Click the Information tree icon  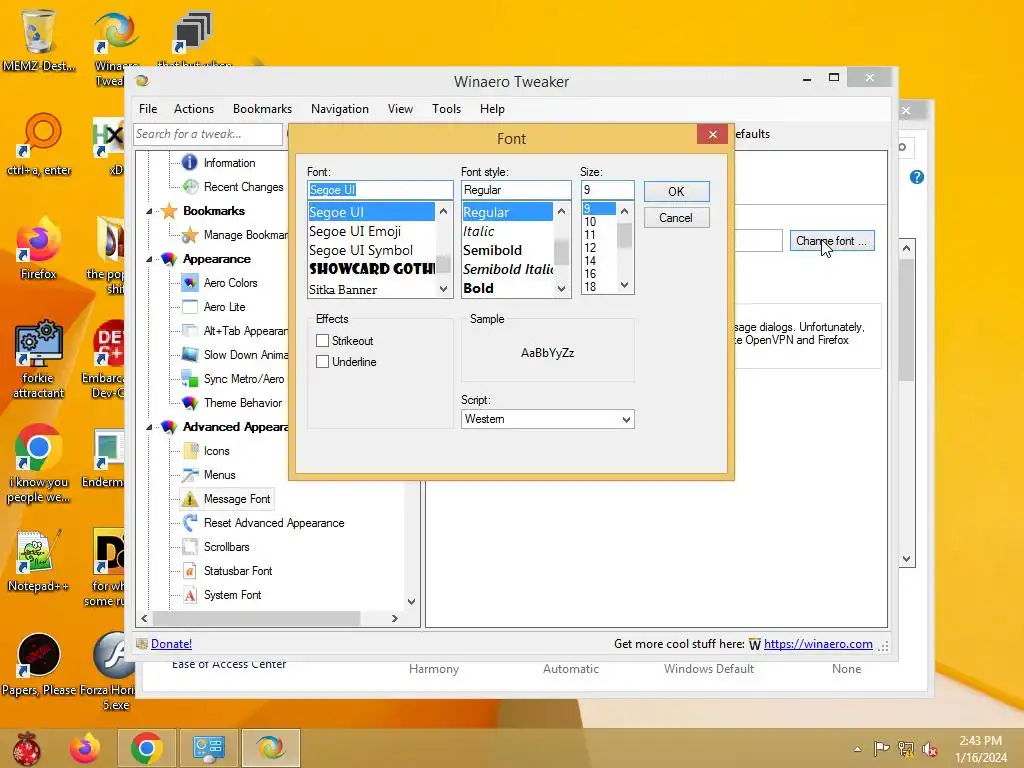[x=190, y=163]
